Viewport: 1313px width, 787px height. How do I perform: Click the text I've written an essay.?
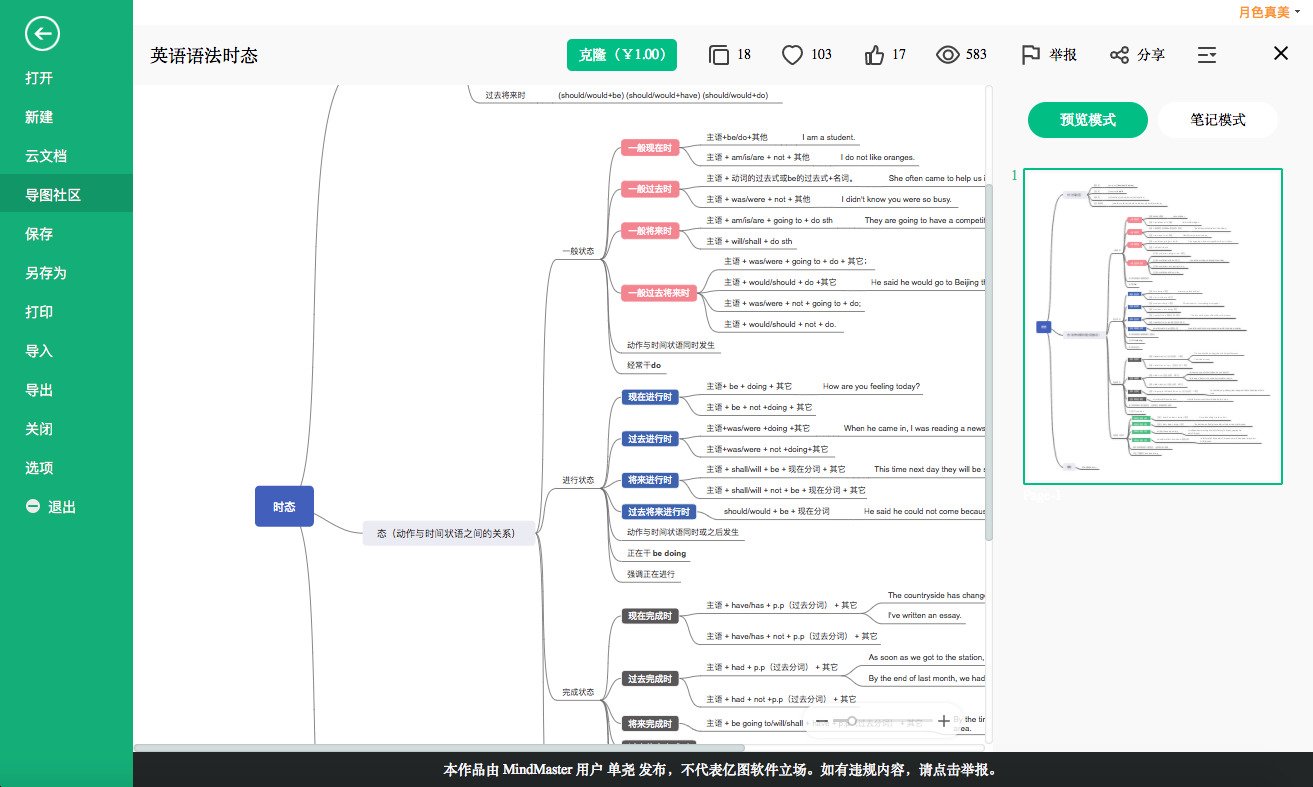pyautogui.click(x=925, y=615)
